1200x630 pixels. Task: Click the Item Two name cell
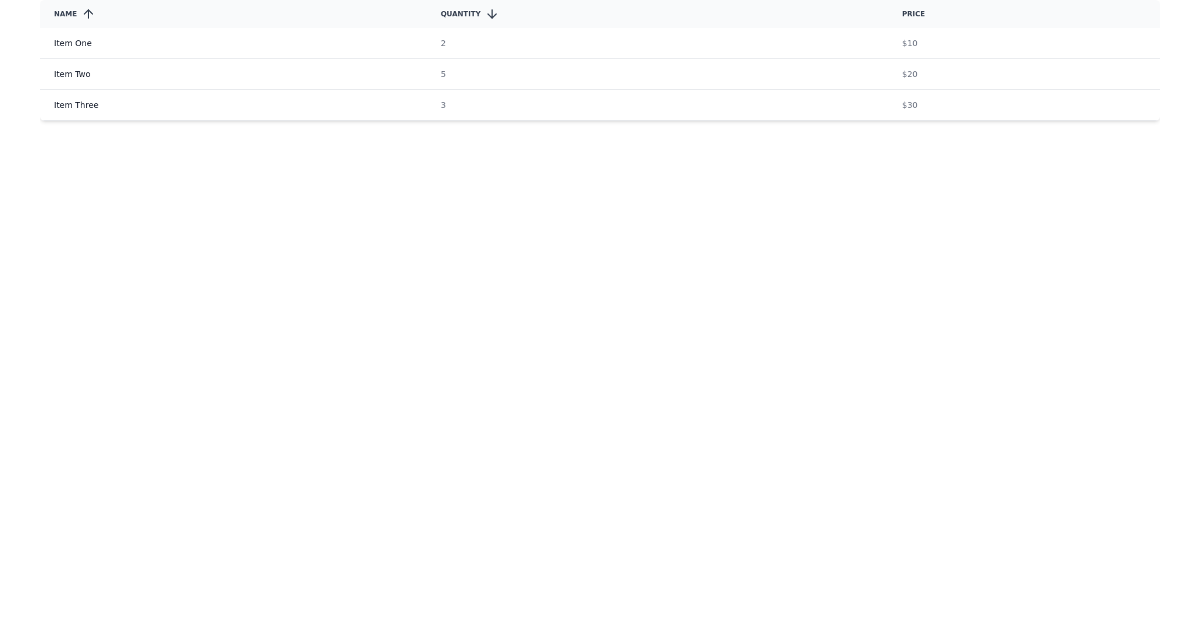tap(71, 74)
